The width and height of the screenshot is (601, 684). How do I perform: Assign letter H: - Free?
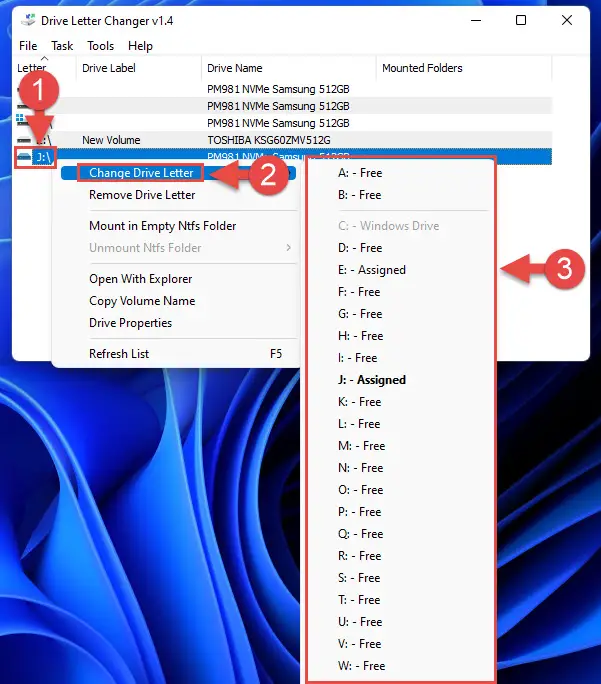point(360,336)
